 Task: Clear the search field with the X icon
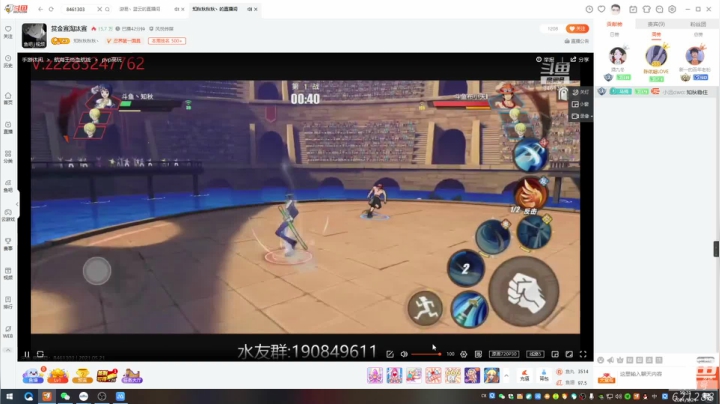99,9
